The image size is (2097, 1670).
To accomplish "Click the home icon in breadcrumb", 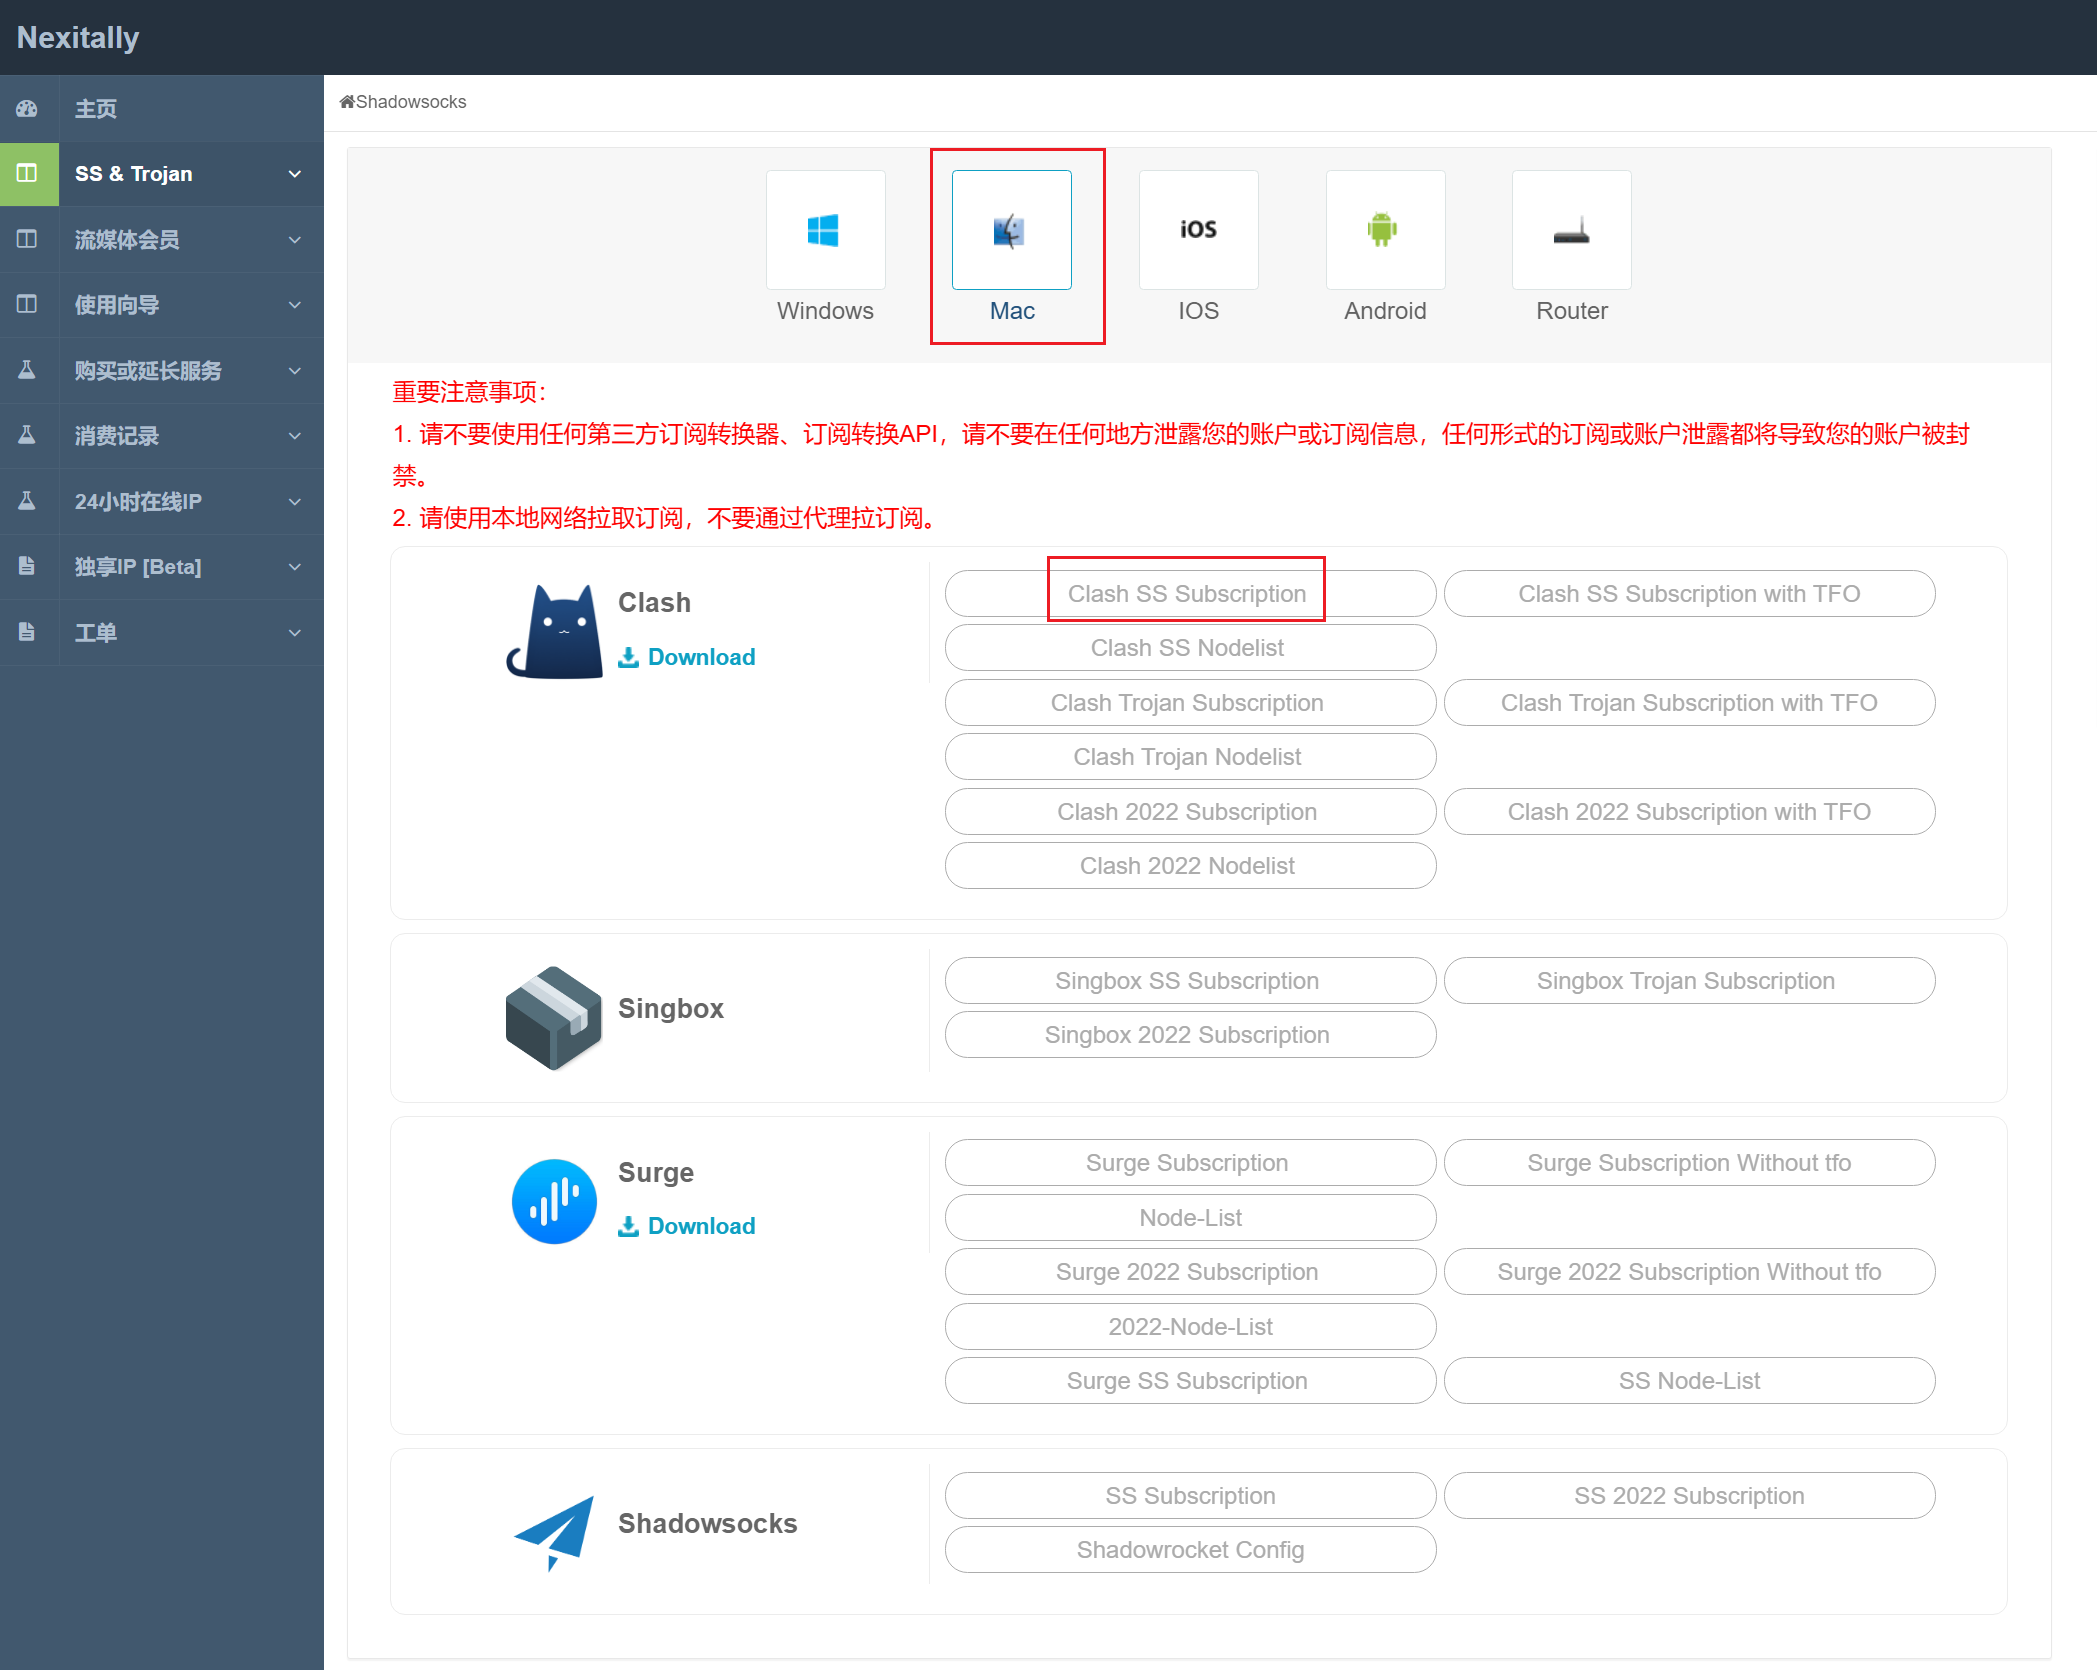I will point(347,102).
